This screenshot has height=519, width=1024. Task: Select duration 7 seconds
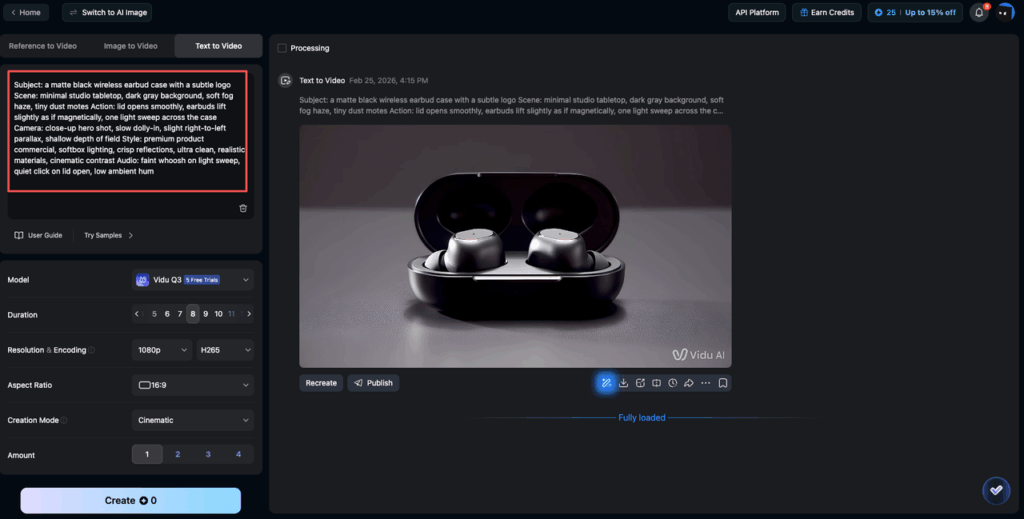coord(180,314)
